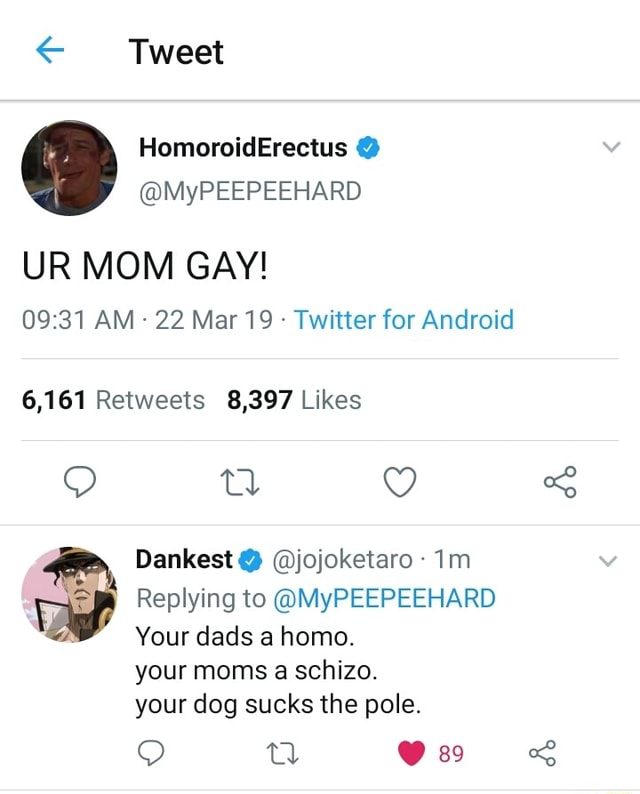Tap the @jojoketaro handle
This screenshot has width=640, height=794.
[x=341, y=560]
